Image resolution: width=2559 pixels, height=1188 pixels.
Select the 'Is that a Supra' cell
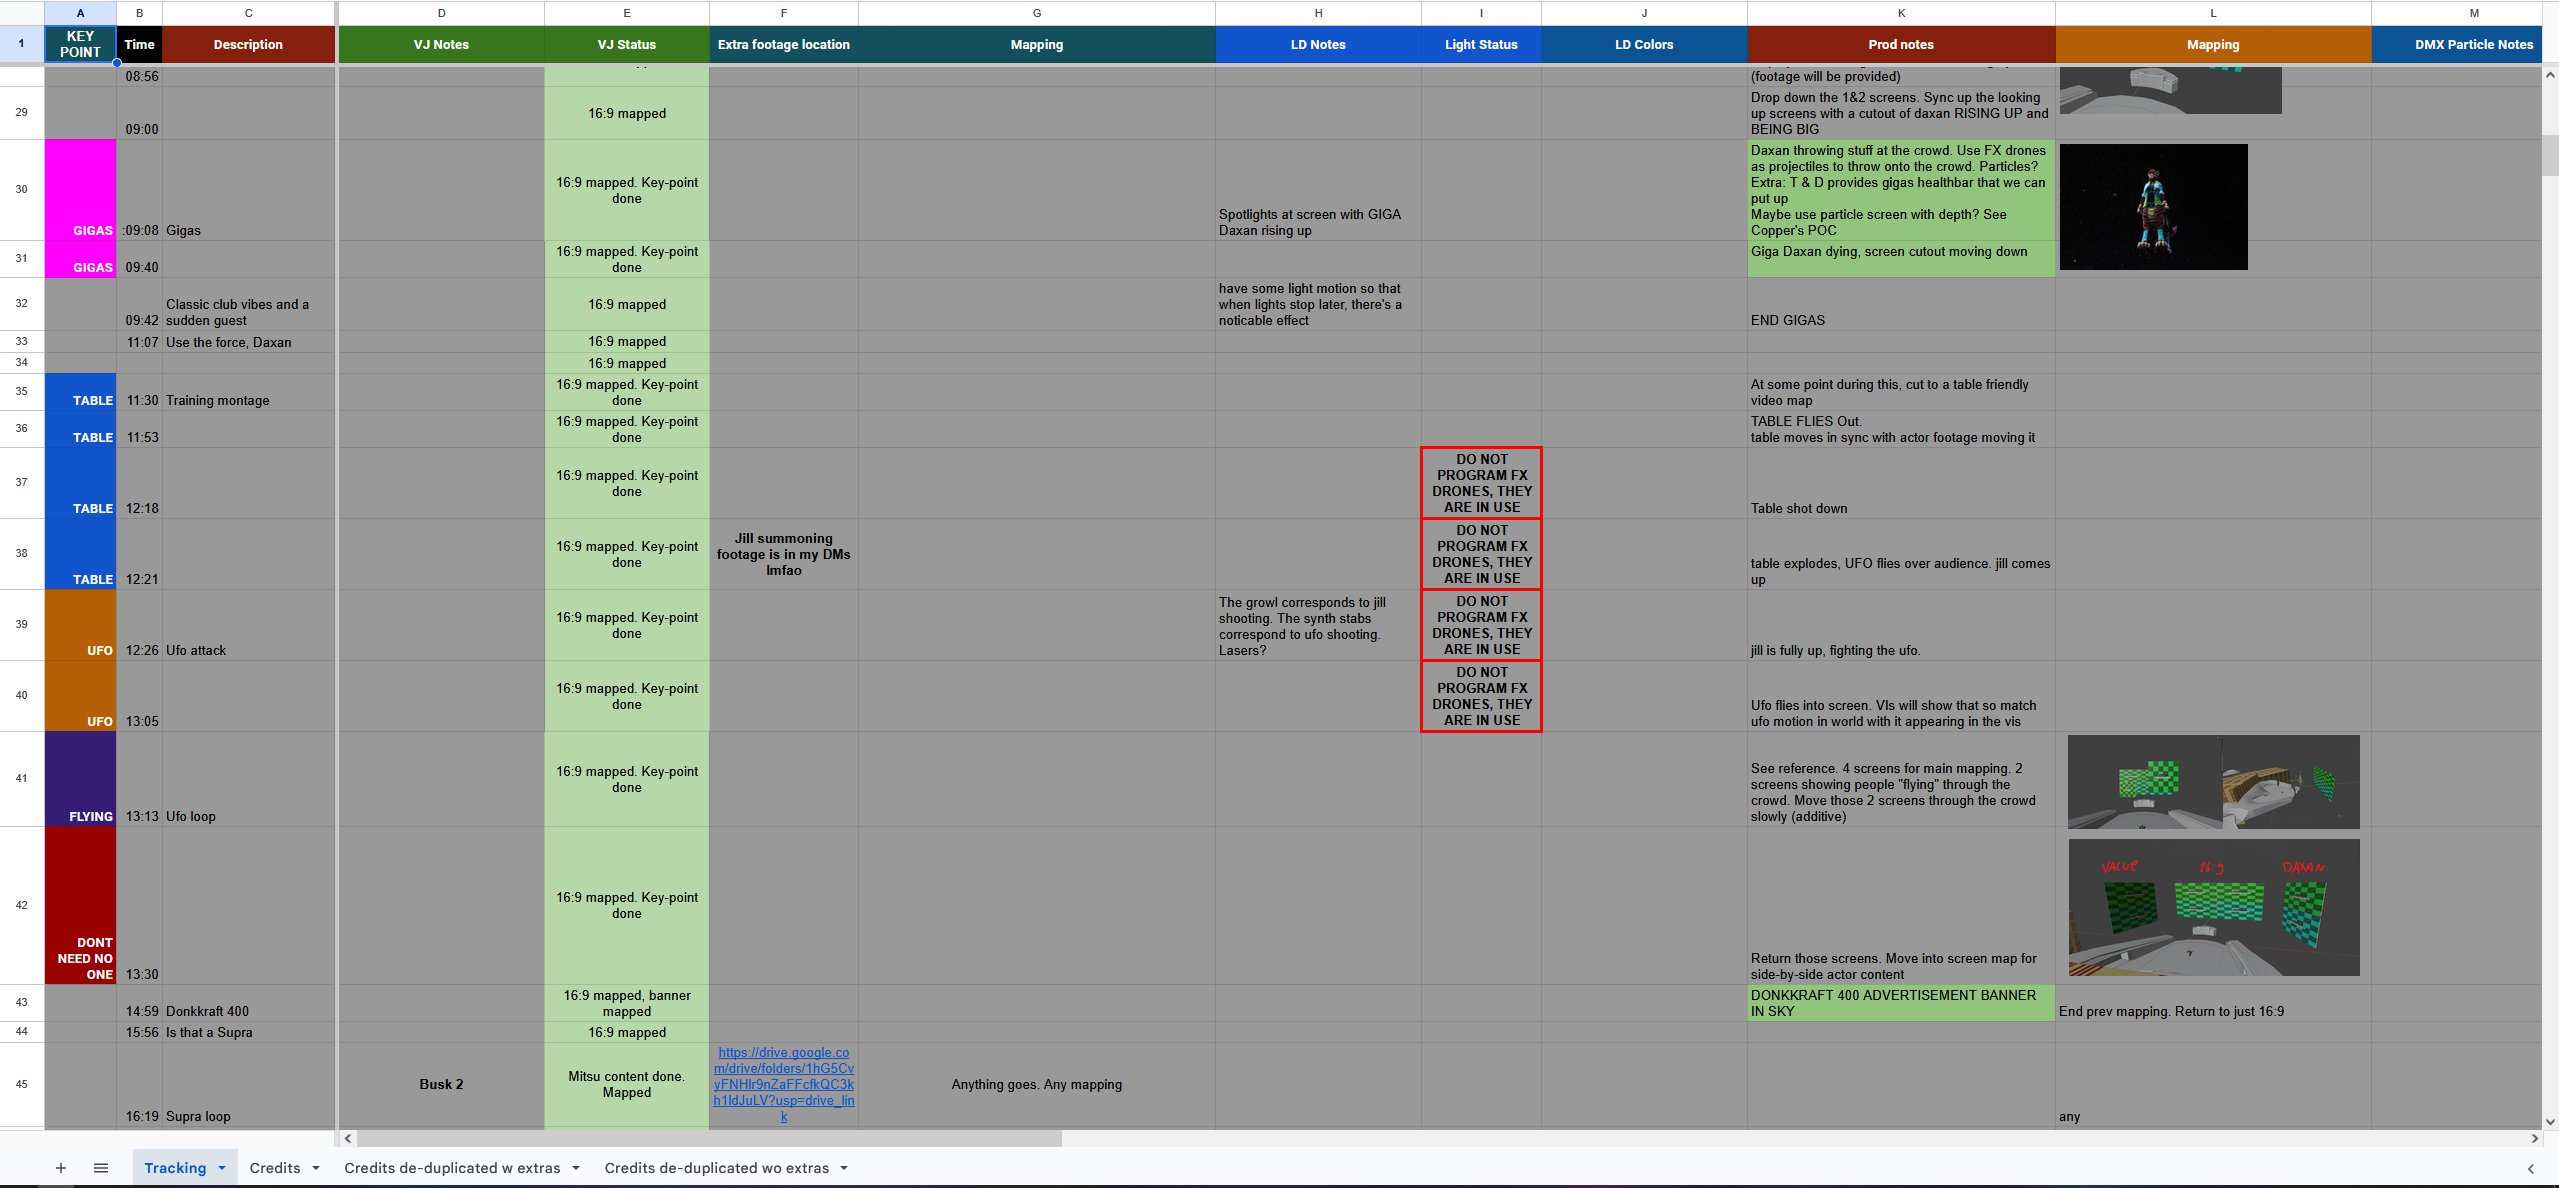coord(248,1032)
